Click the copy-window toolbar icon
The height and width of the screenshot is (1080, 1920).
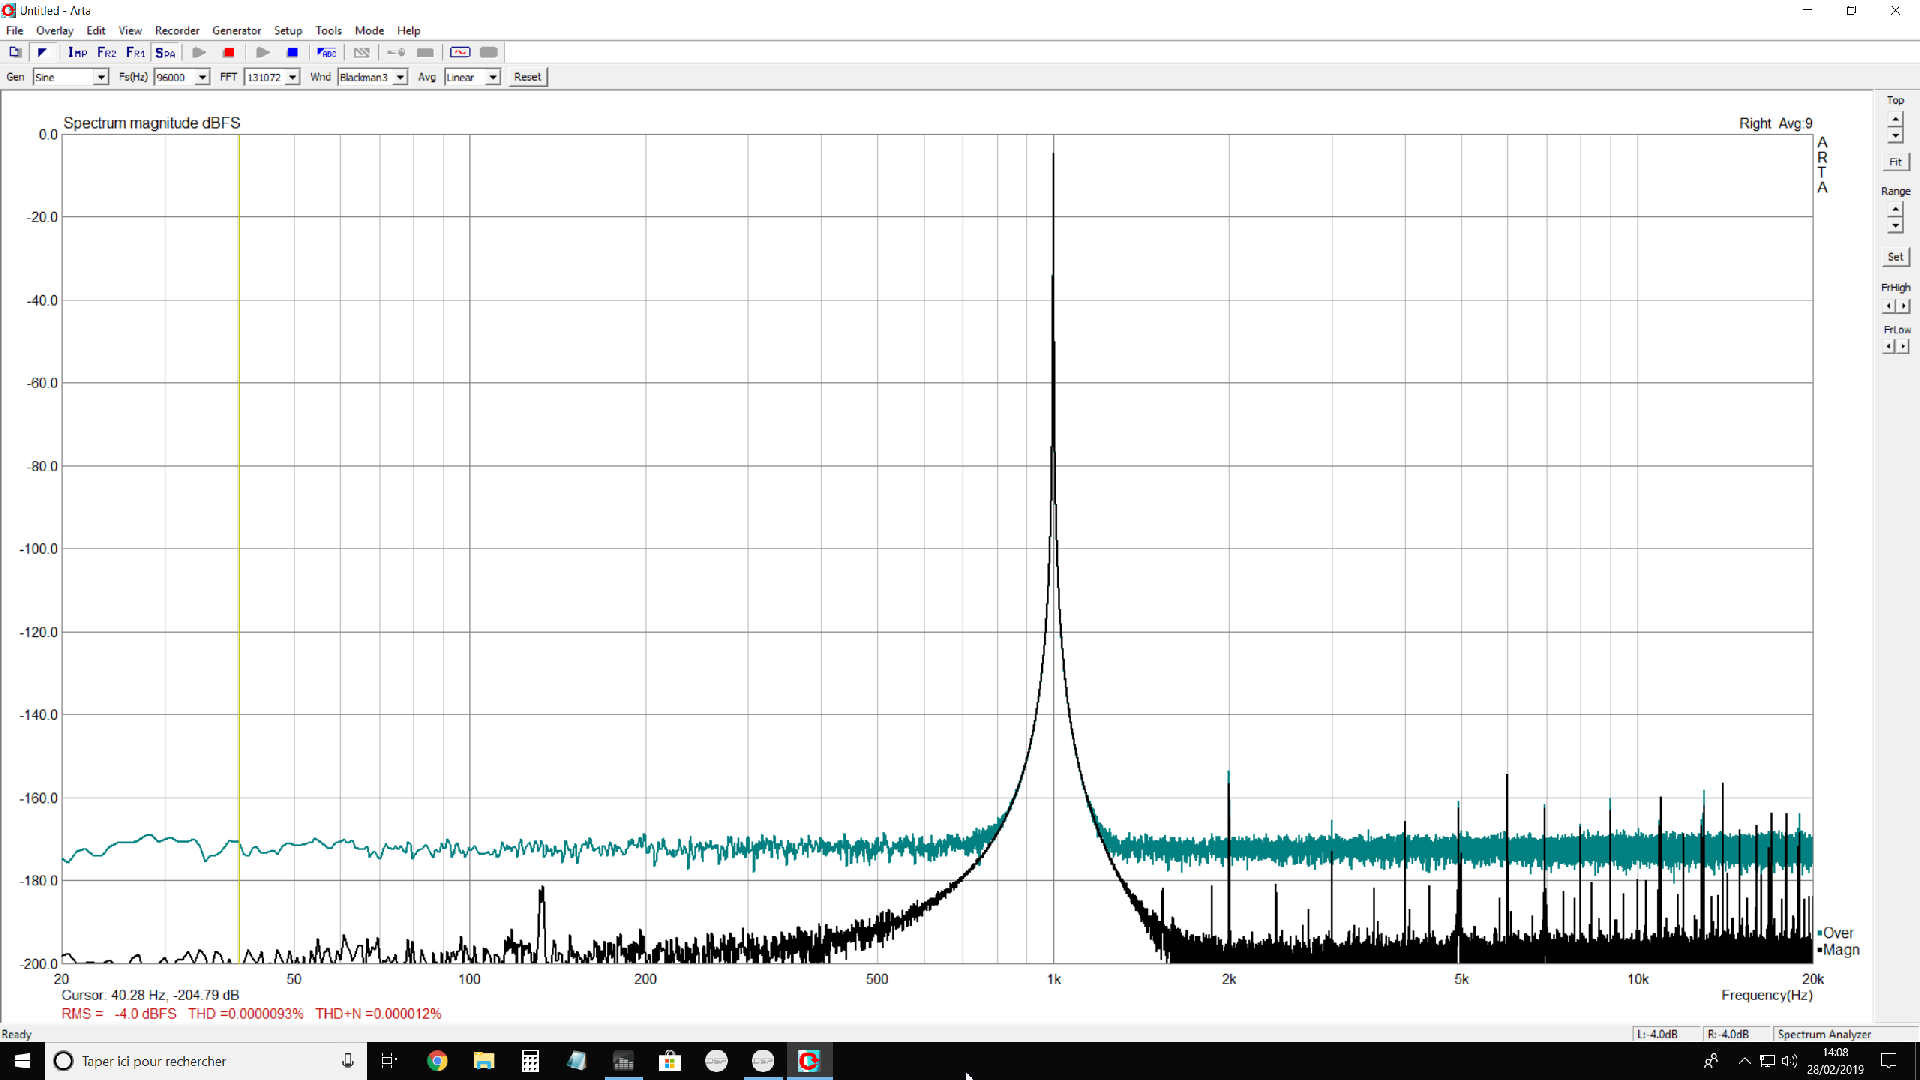15,52
